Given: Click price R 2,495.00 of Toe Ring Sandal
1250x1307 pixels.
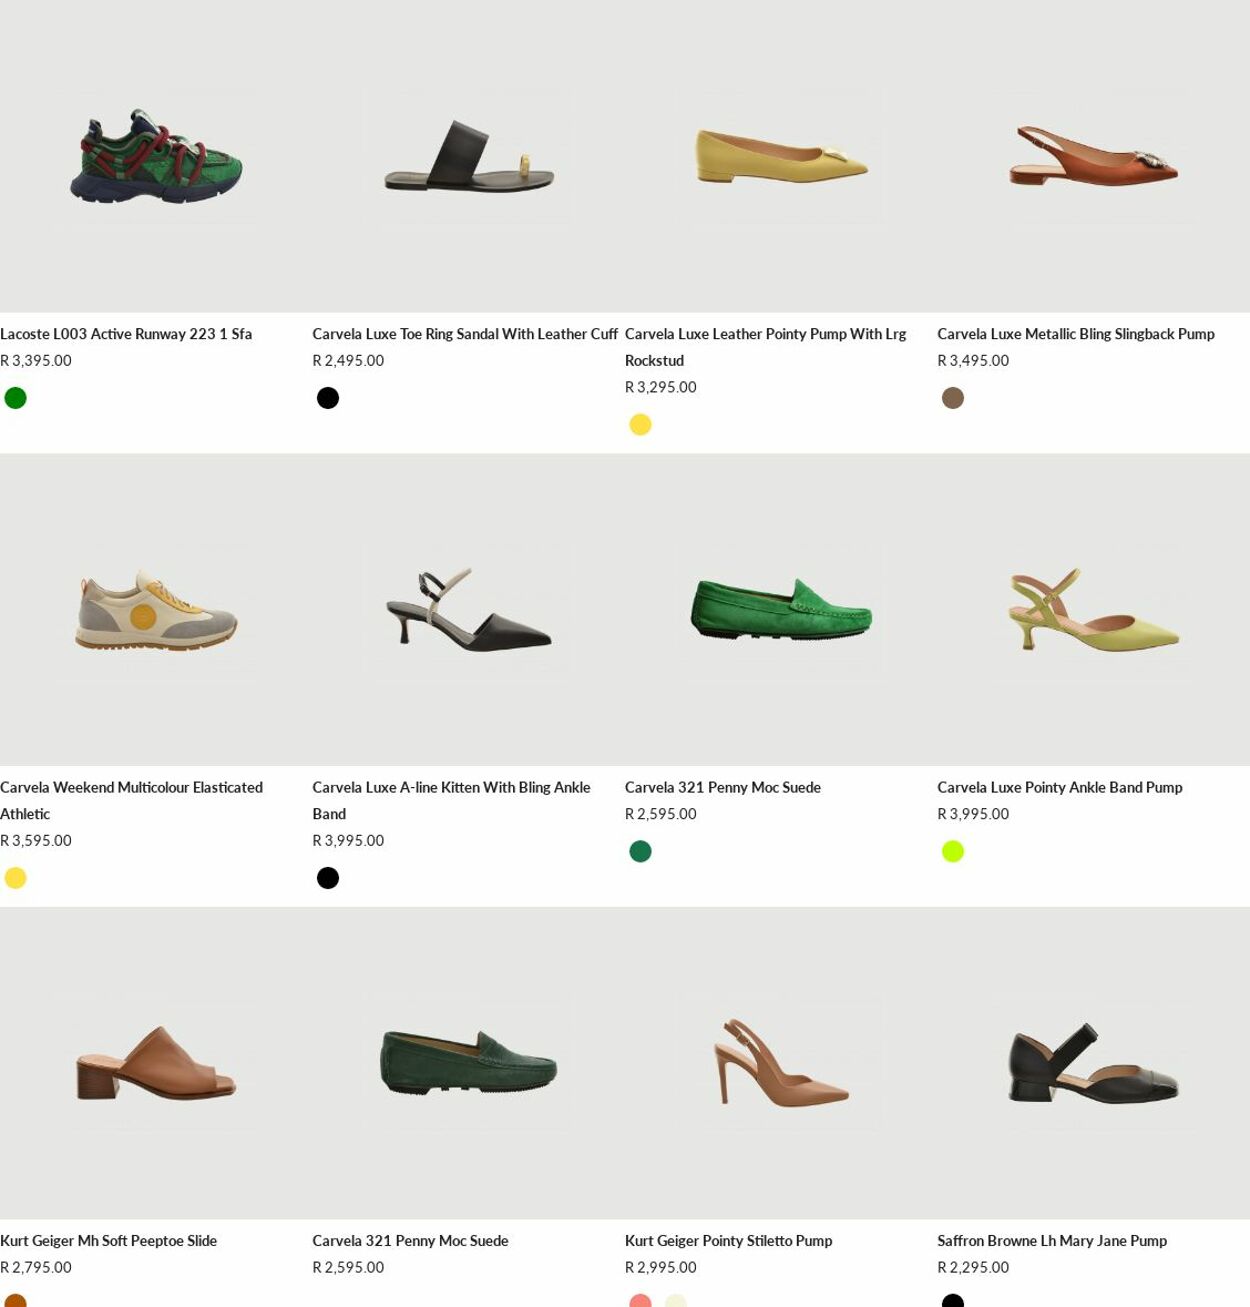Looking at the screenshot, I should coord(348,361).
